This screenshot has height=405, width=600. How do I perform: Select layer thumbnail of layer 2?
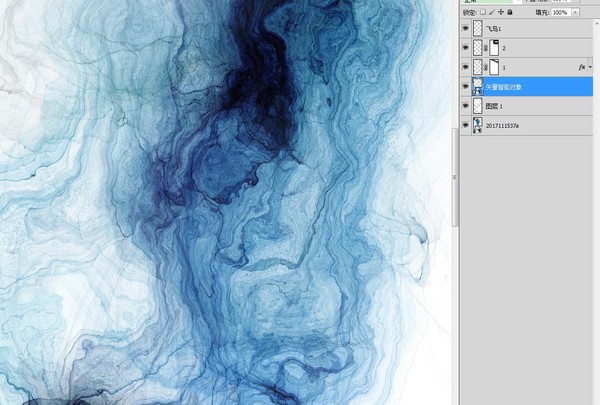point(478,48)
